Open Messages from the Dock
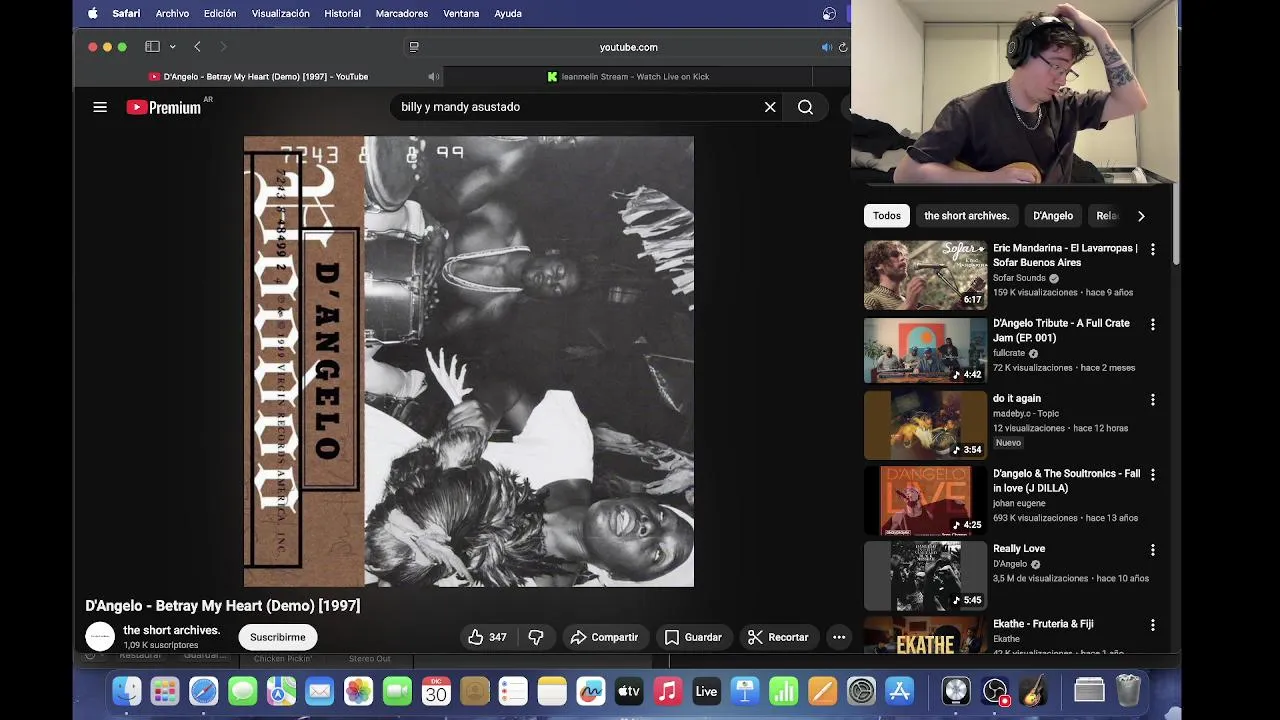This screenshot has width=1280, height=720. click(243, 691)
